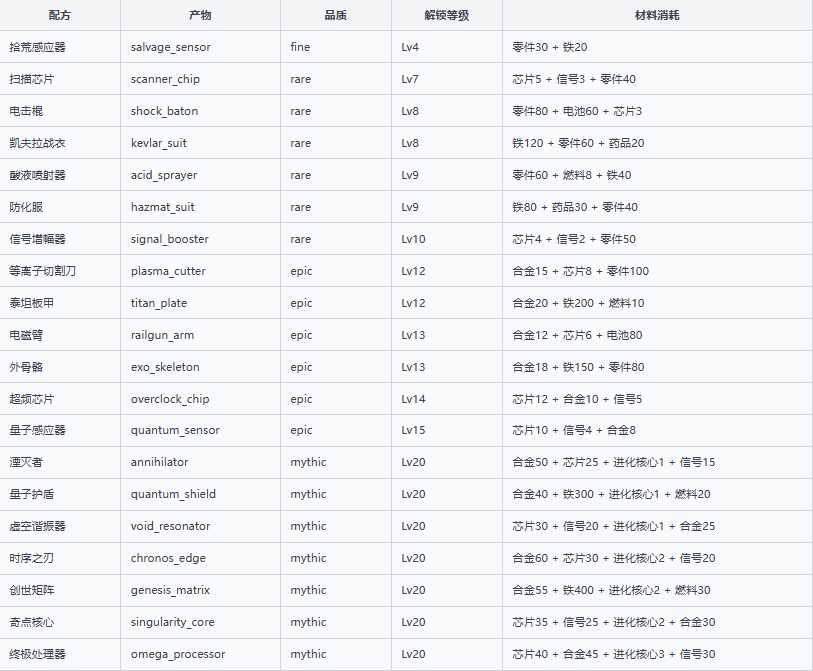This screenshot has height=671, width=813.
Task: Select the 外骨骼 recipe cell
Action: pyautogui.click(x=60, y=367)
